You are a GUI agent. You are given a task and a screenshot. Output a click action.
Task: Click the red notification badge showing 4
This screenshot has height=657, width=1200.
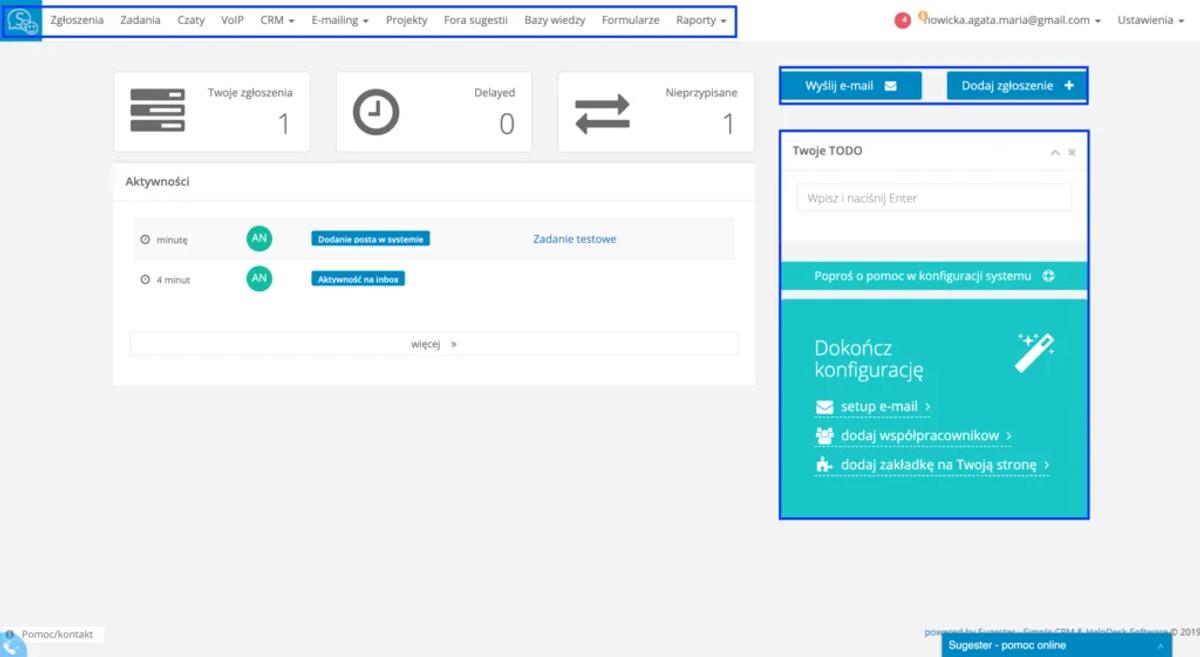click(x=903, y=20)
